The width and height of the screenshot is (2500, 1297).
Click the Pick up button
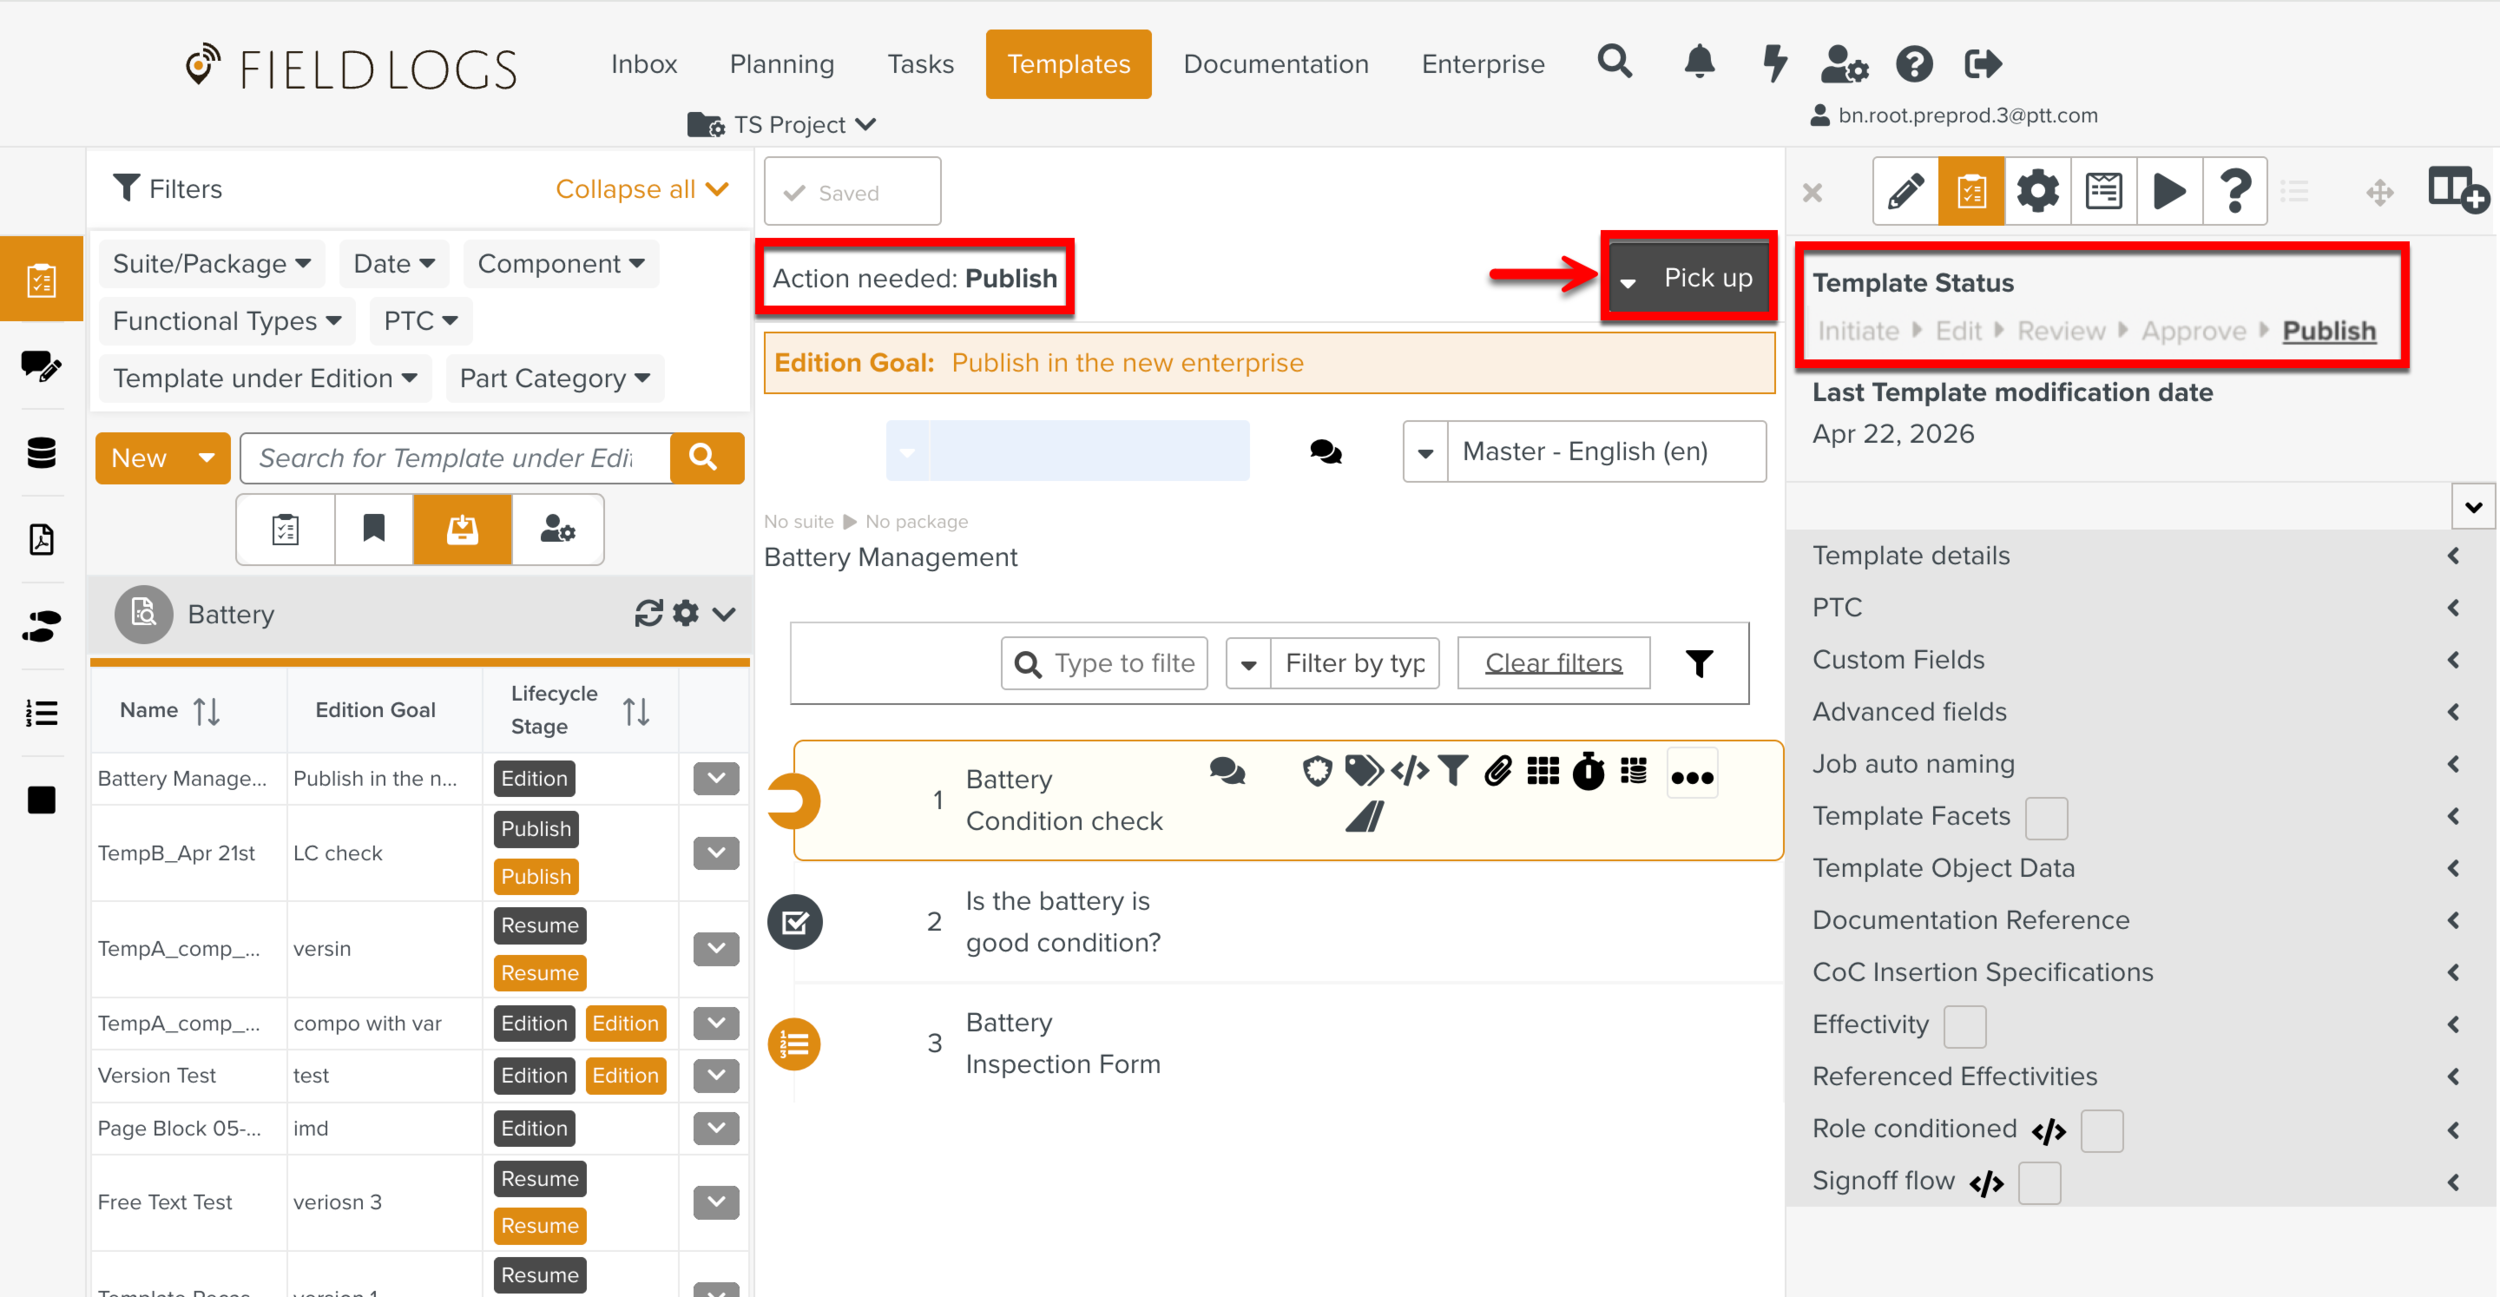coord(1707,278)
